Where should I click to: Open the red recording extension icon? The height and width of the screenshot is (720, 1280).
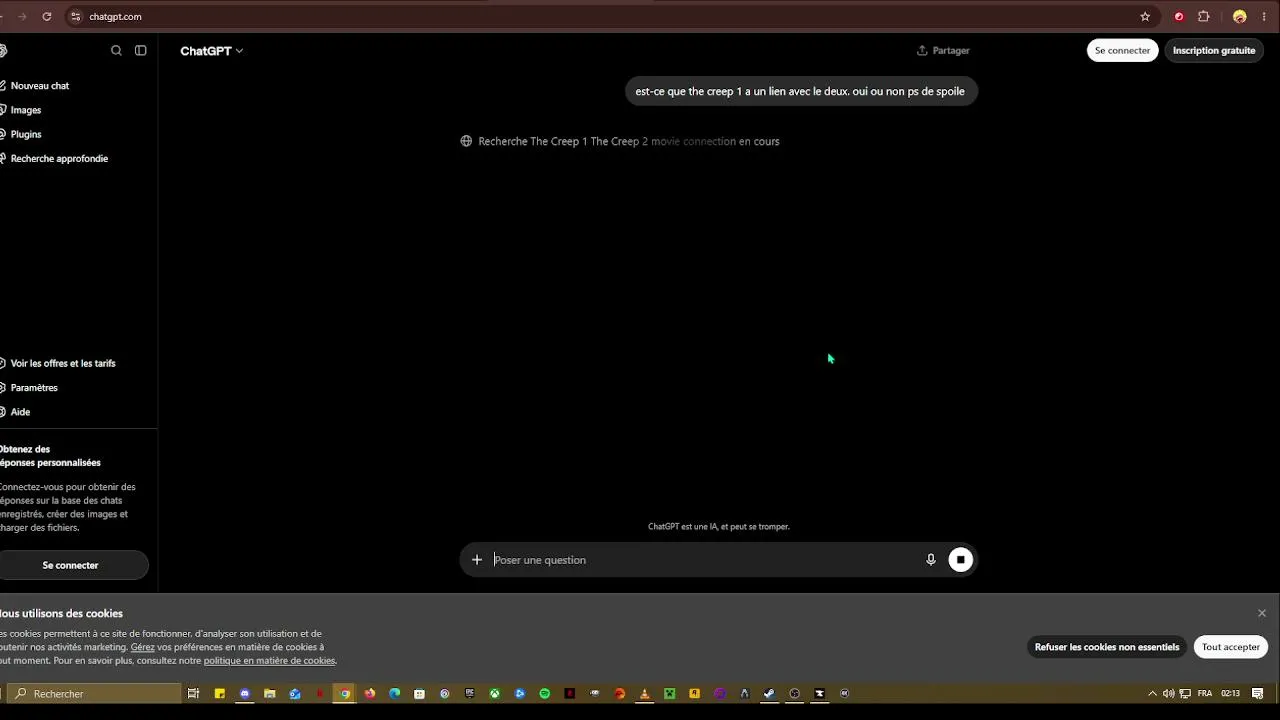click(x=1179, y=16)
